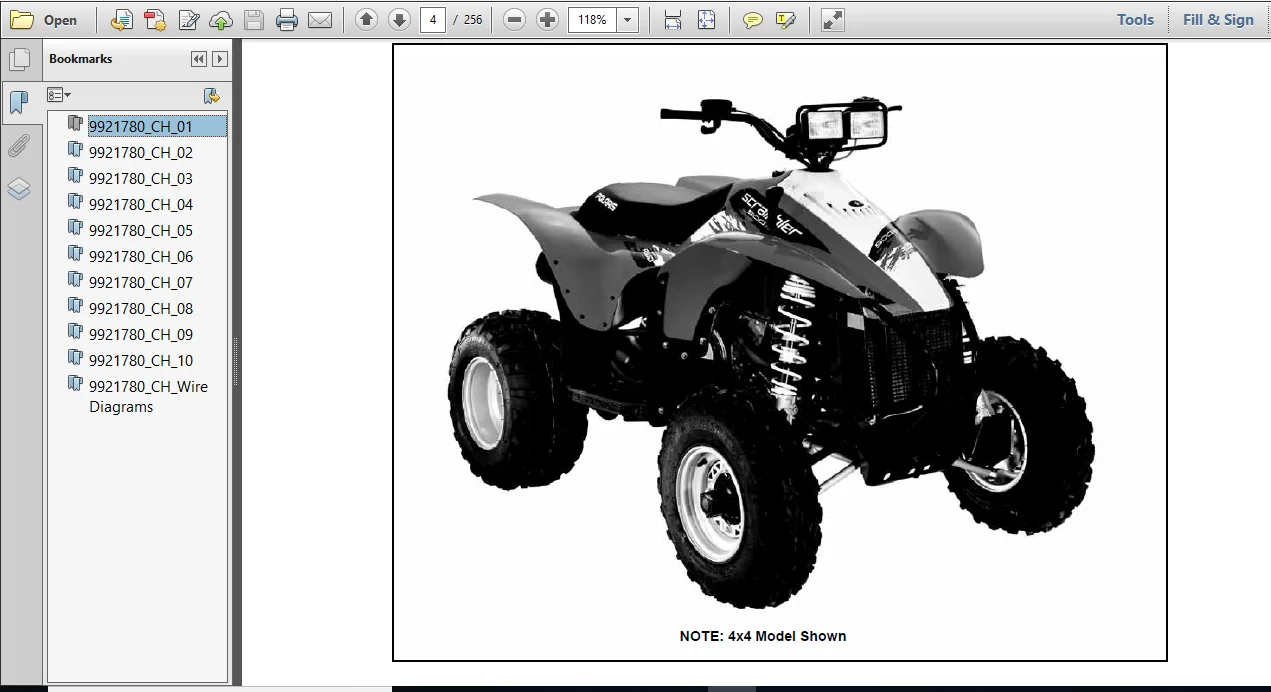Image resolution: width=1271 pixels, height=692 pixels.
Task: Select bookmark 9921780_CH_10
Action: 141,360
